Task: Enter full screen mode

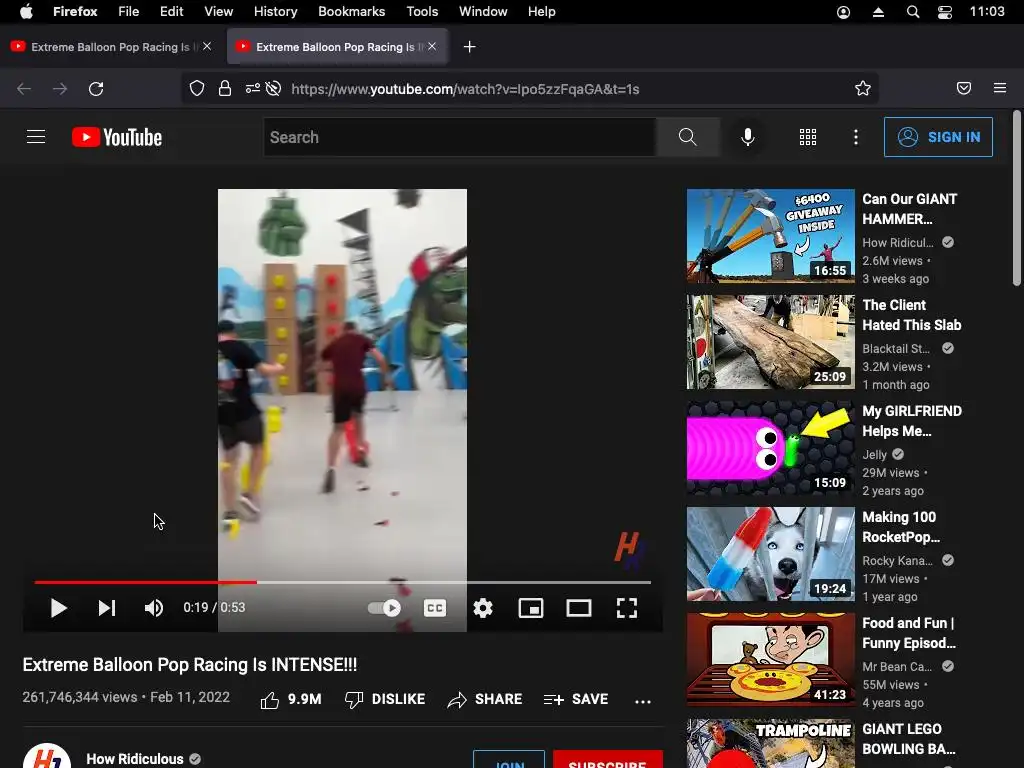Action: click(x=627, y=608)
